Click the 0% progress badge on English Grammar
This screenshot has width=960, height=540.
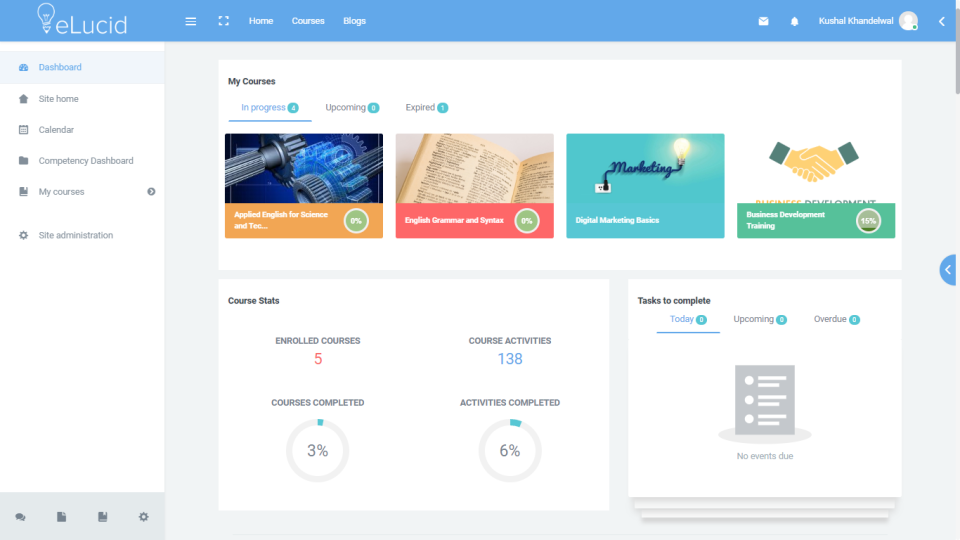pos(527,220)
